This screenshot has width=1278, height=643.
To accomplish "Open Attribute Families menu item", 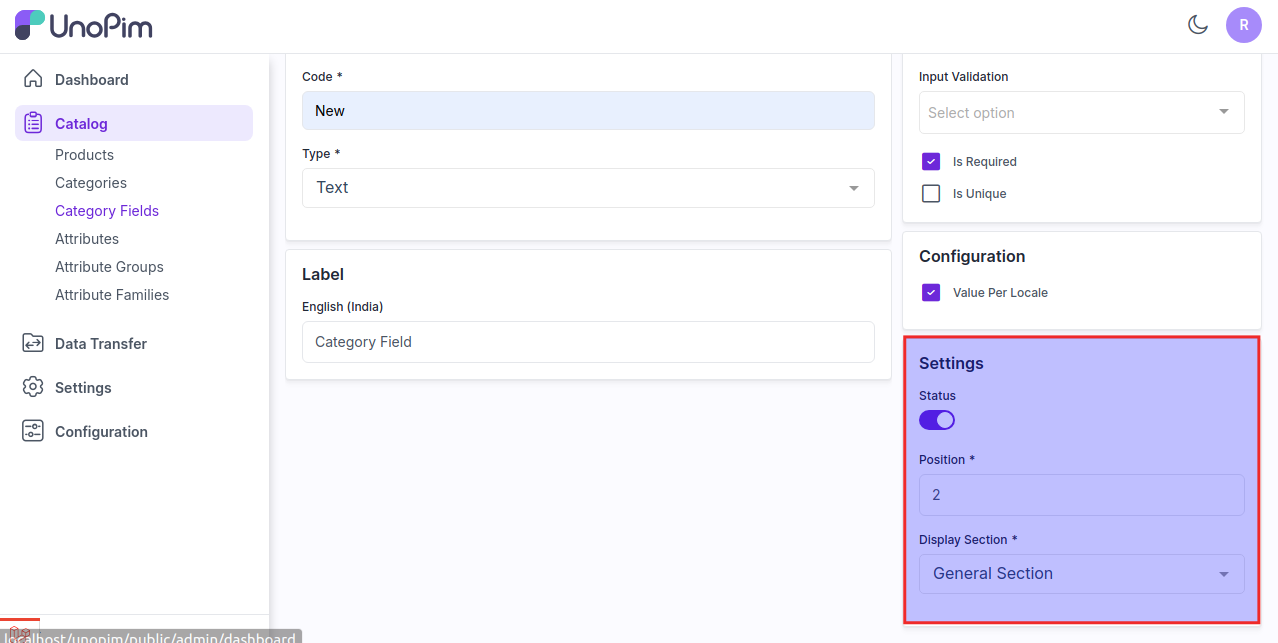I will (x=112, y=295).
